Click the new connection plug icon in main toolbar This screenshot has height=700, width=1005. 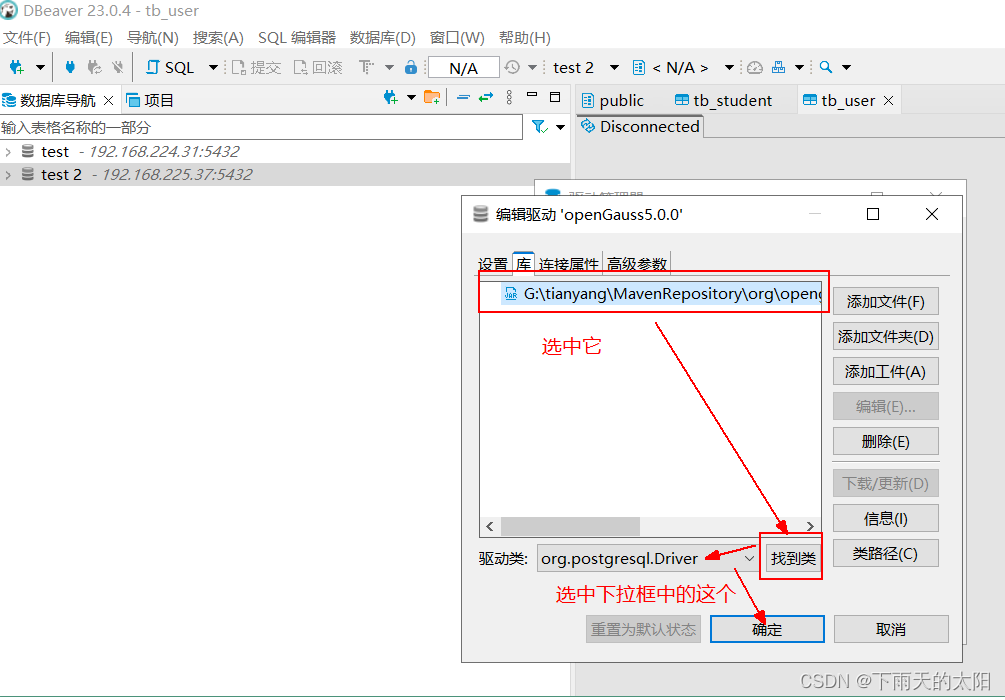click(x=17, y=67)
